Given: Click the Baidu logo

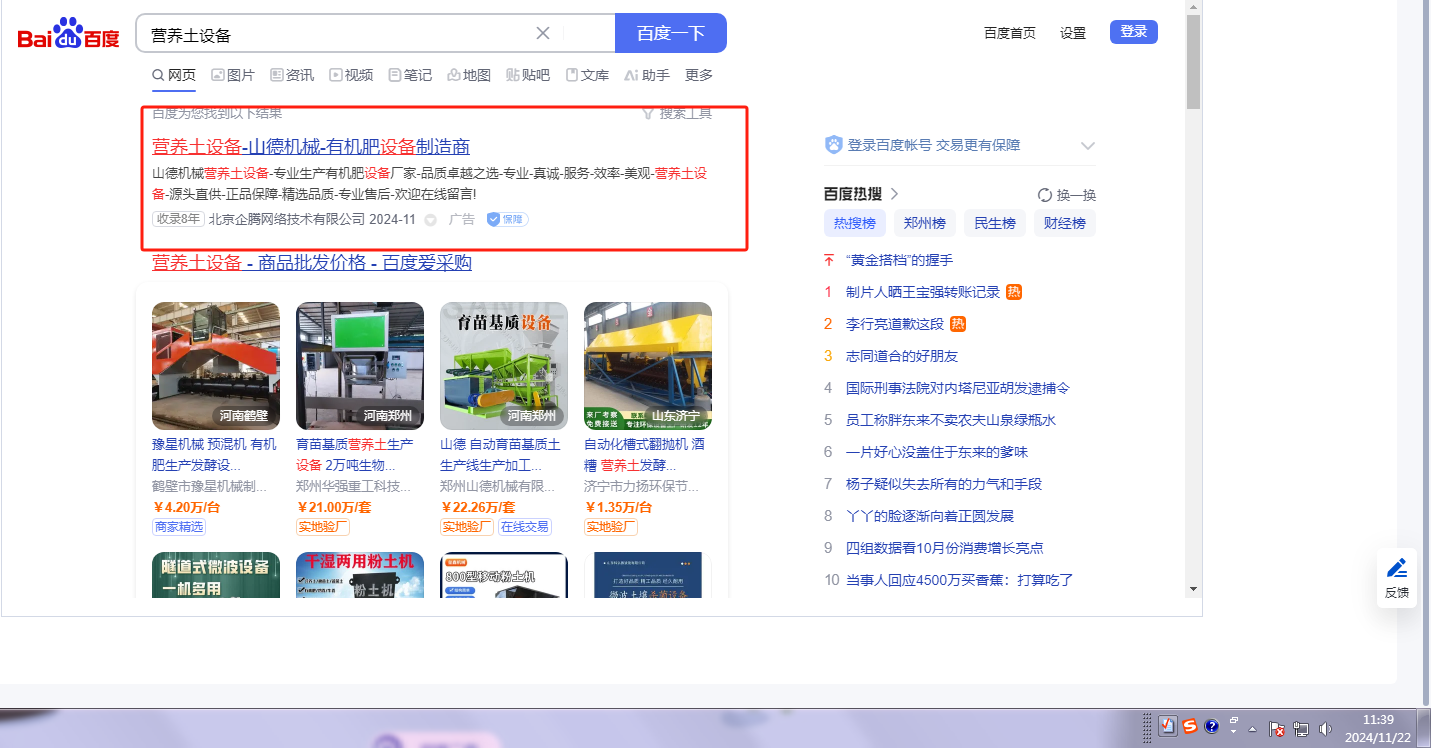Looking at the screenshot, I should [x=68, y=35].
